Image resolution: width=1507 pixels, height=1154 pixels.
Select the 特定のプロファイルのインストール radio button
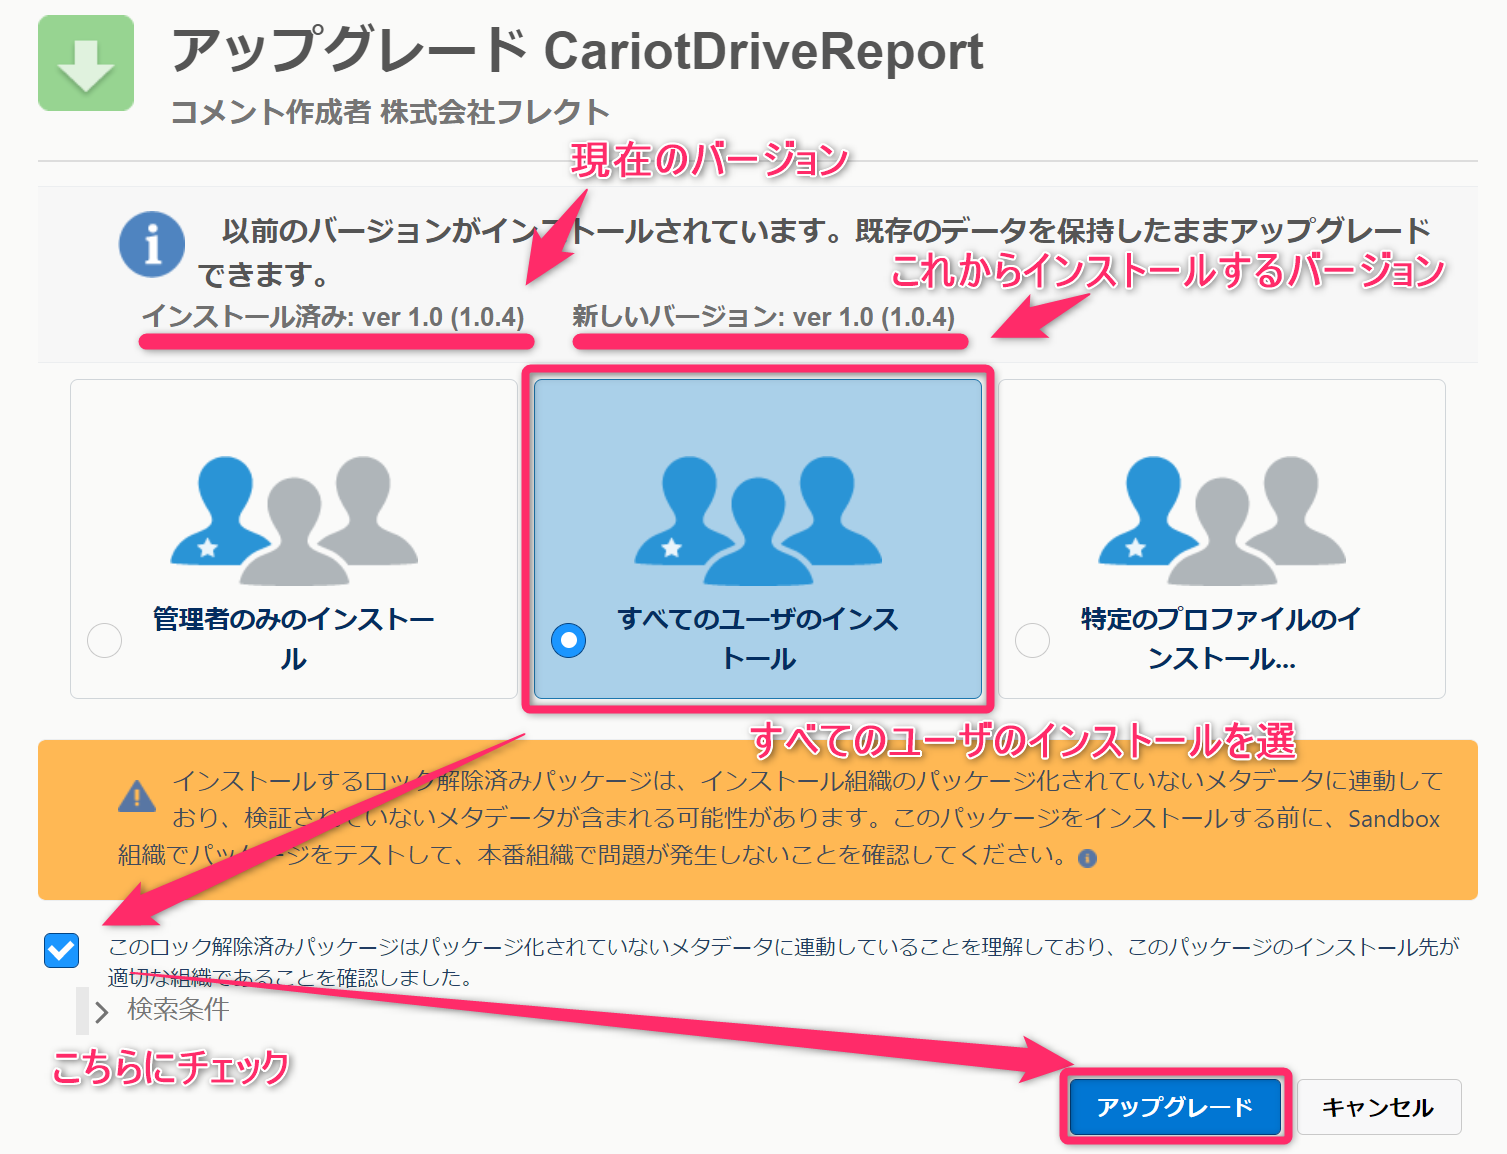coord(1033,640)
